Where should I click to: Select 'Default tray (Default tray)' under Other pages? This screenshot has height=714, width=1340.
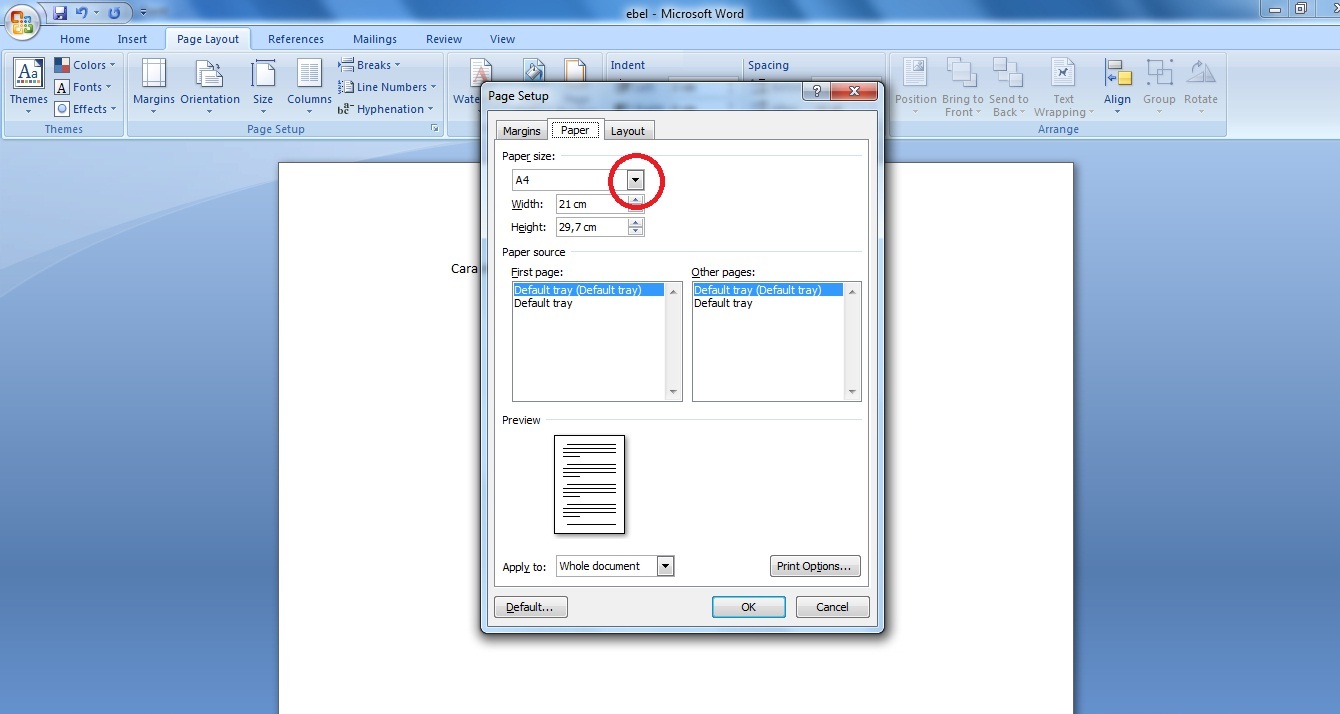pyautogui.click(x=769, y=290)
